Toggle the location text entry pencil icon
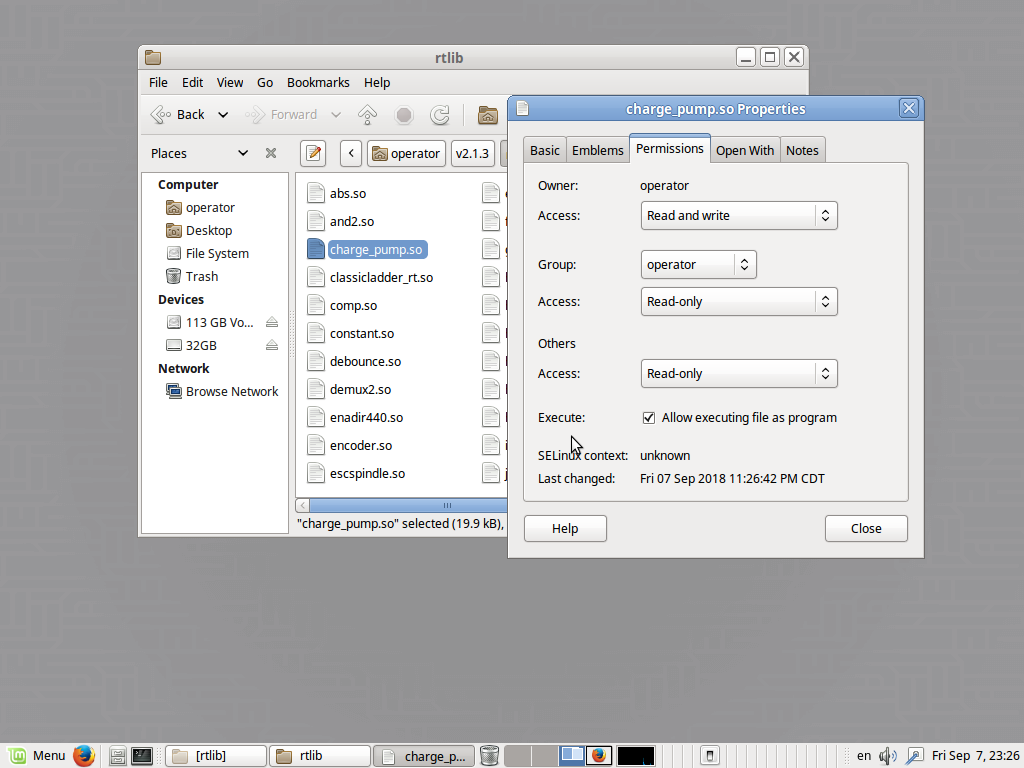1024x768 pixels. point(313,153)
